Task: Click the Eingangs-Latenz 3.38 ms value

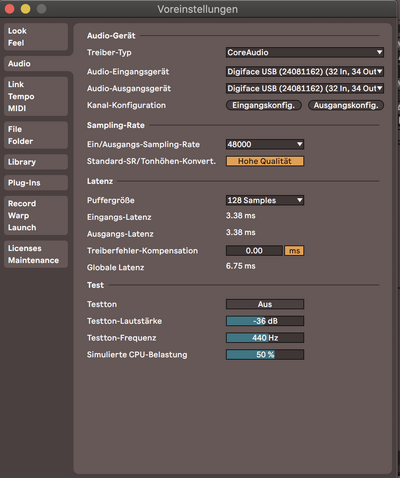Action: pos(240,216)
